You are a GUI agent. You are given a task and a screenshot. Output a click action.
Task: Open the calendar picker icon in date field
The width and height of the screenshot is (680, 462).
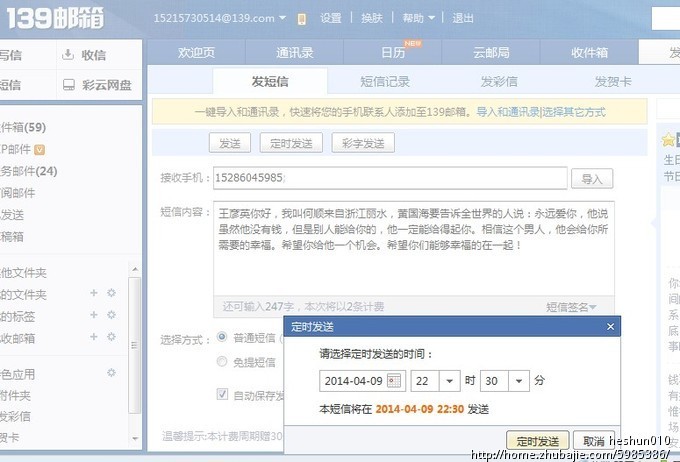click(x=394, y=381)
